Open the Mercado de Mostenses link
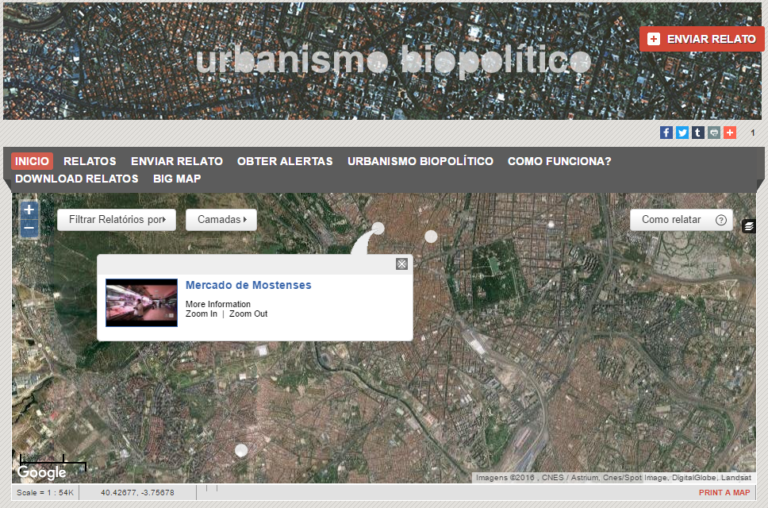This screenshot has height=508, width=768. click(248, 285)
